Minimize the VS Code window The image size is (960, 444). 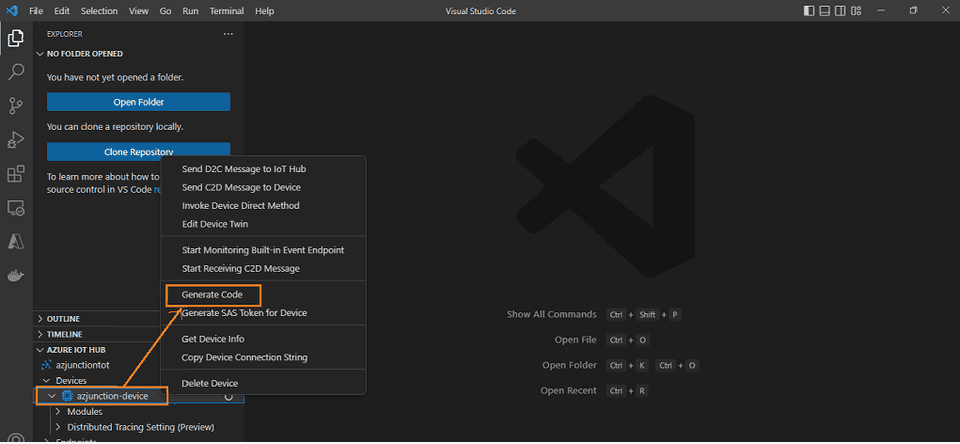pos(882,10)
